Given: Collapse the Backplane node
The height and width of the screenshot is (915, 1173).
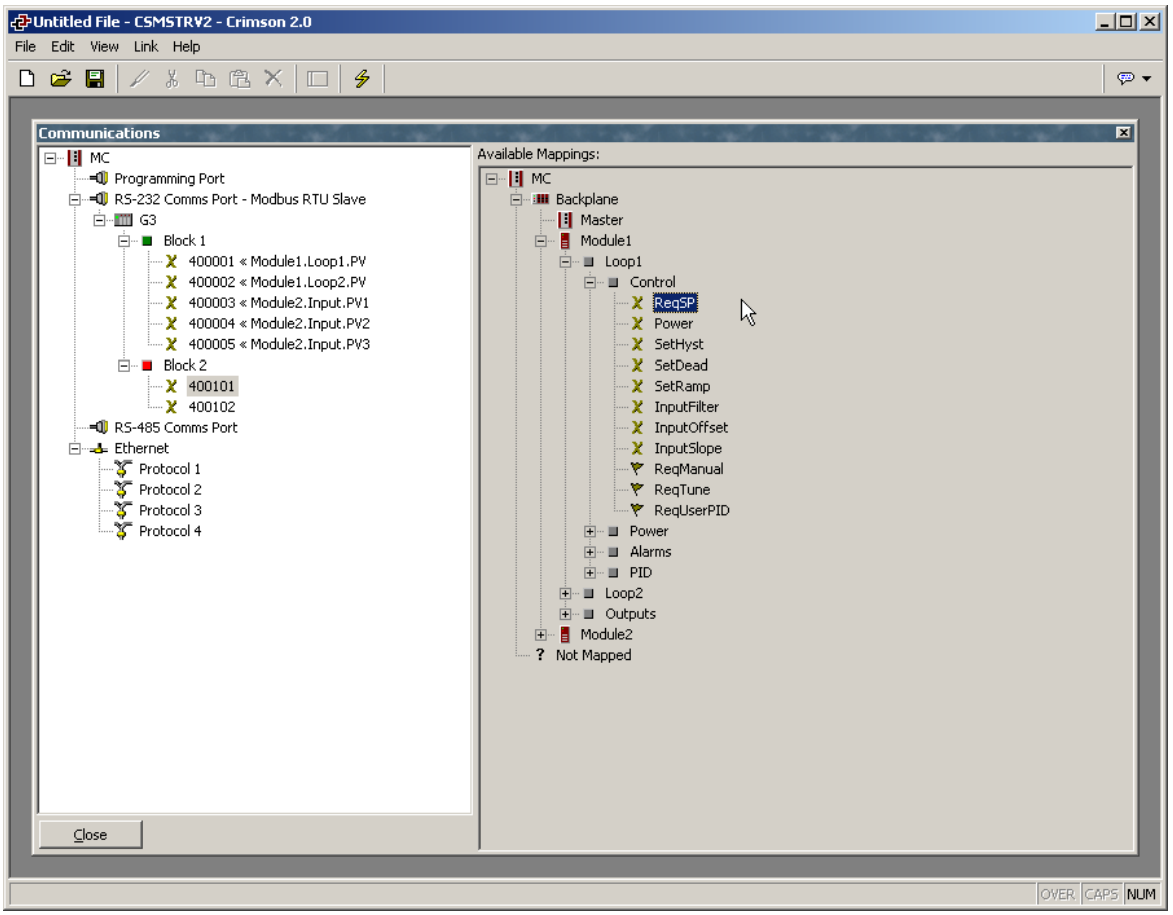Looking at the screenshot, I should pos(516,200).
